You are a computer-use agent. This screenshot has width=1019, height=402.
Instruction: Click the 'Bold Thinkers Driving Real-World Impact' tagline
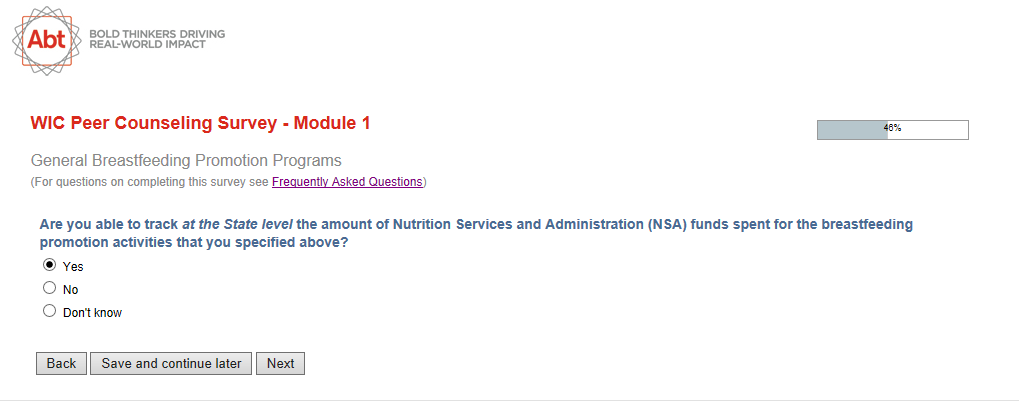(157, 39)
